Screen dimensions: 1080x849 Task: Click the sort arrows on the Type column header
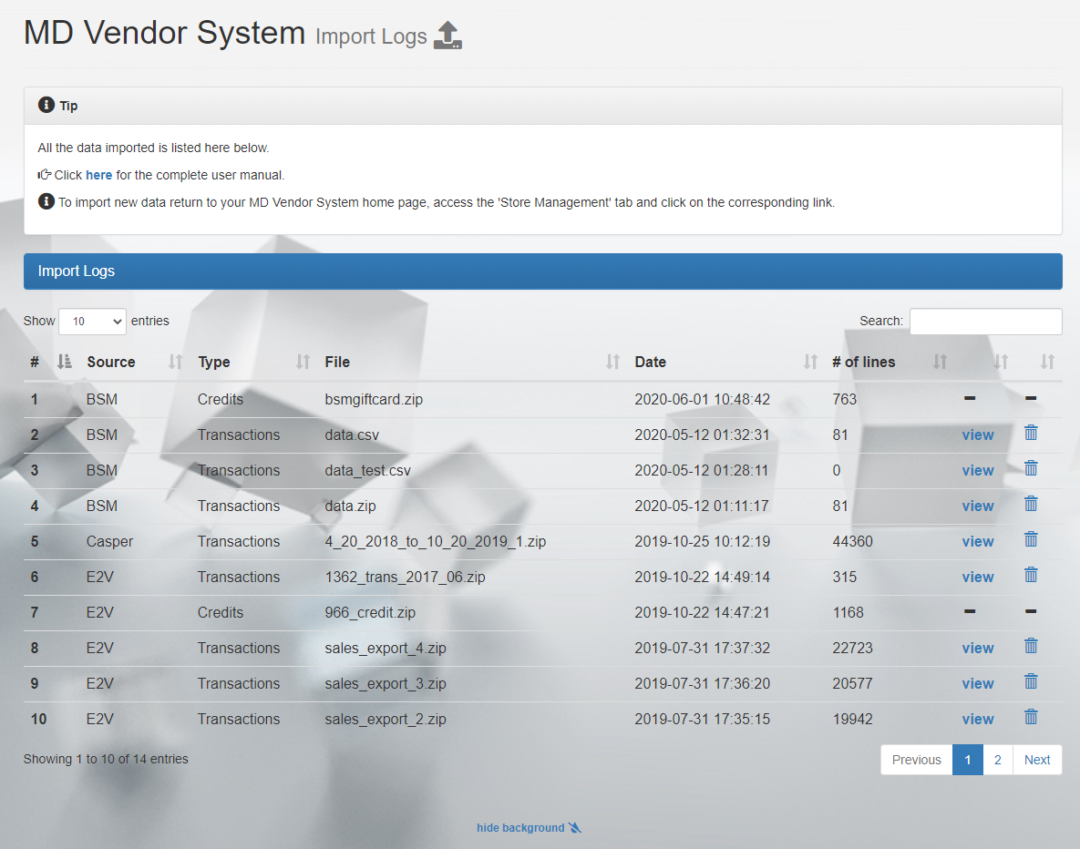click(x=299, y=361)
